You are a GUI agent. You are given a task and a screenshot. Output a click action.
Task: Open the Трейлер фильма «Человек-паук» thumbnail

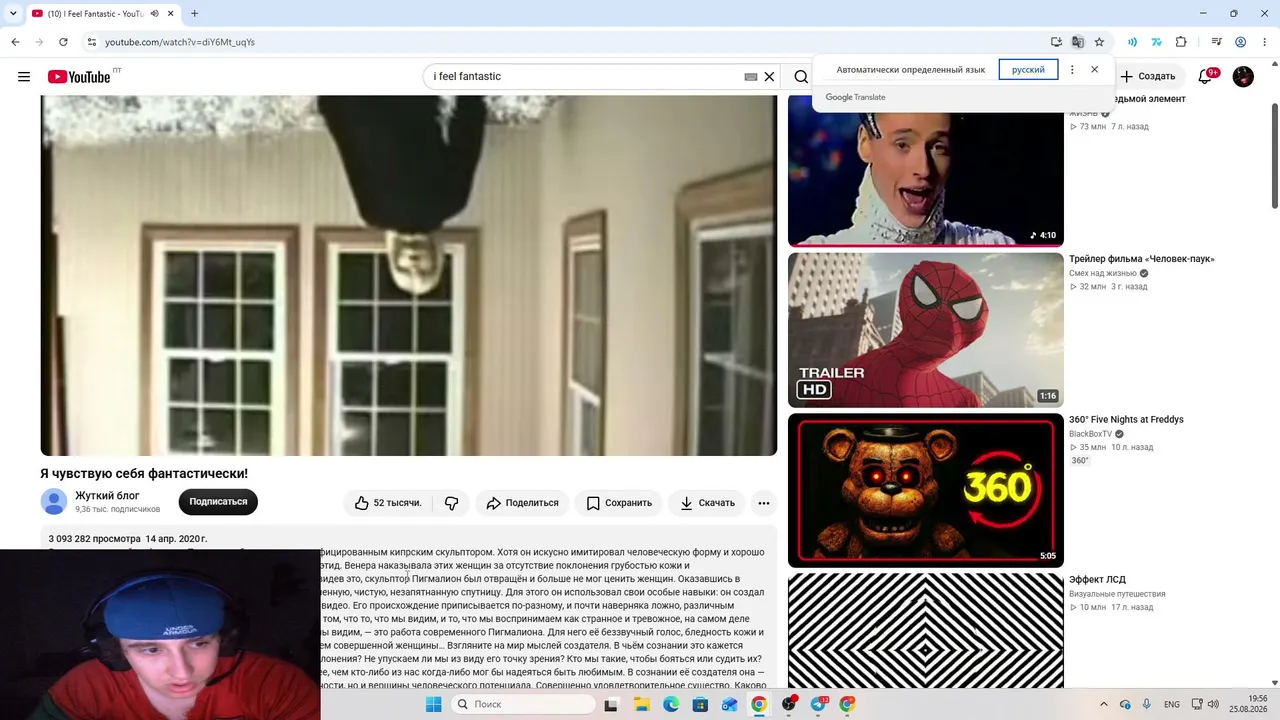coord(926,330)
